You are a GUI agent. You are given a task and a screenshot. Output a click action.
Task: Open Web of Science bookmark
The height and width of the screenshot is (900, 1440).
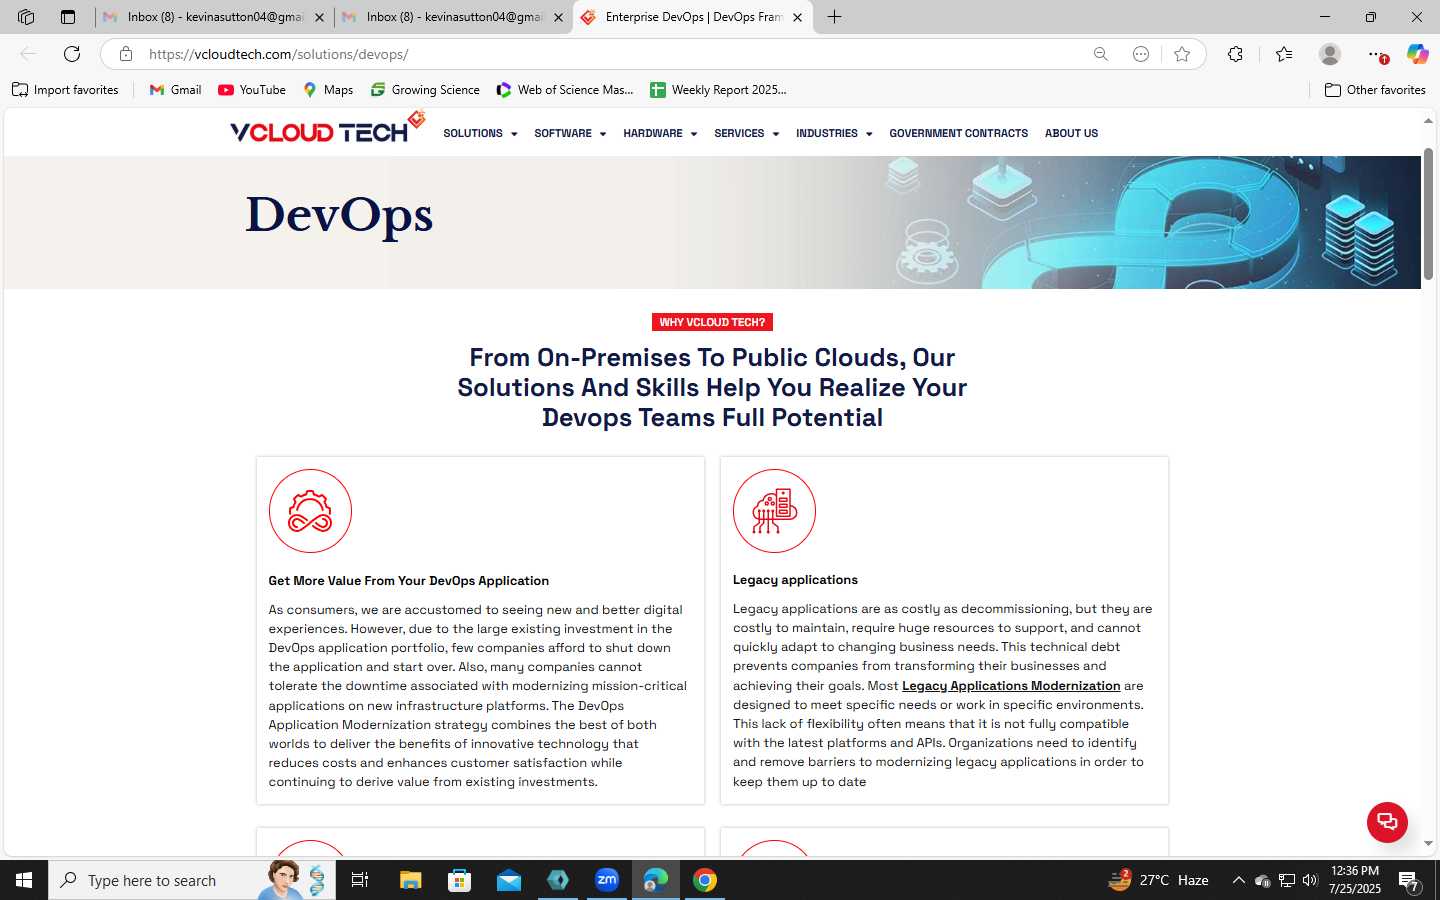click(565, 90)
